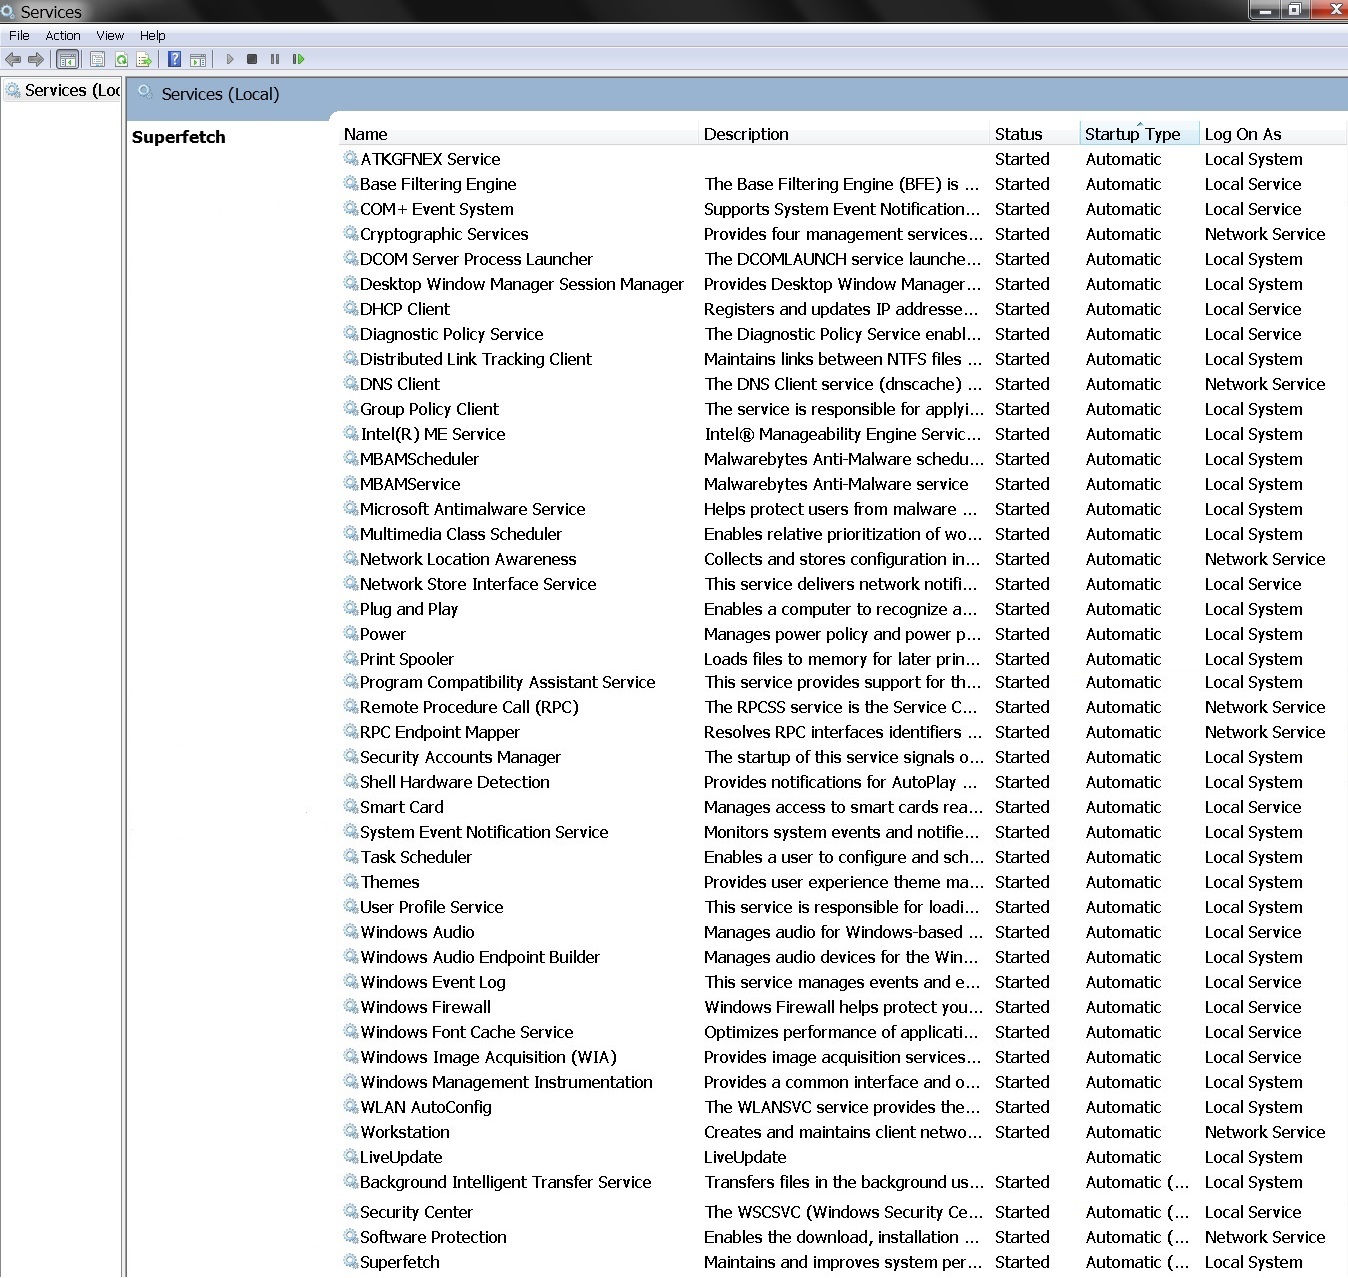
Task: Click the gear icon beside Smart Card
Action: (x=351, y=806)
